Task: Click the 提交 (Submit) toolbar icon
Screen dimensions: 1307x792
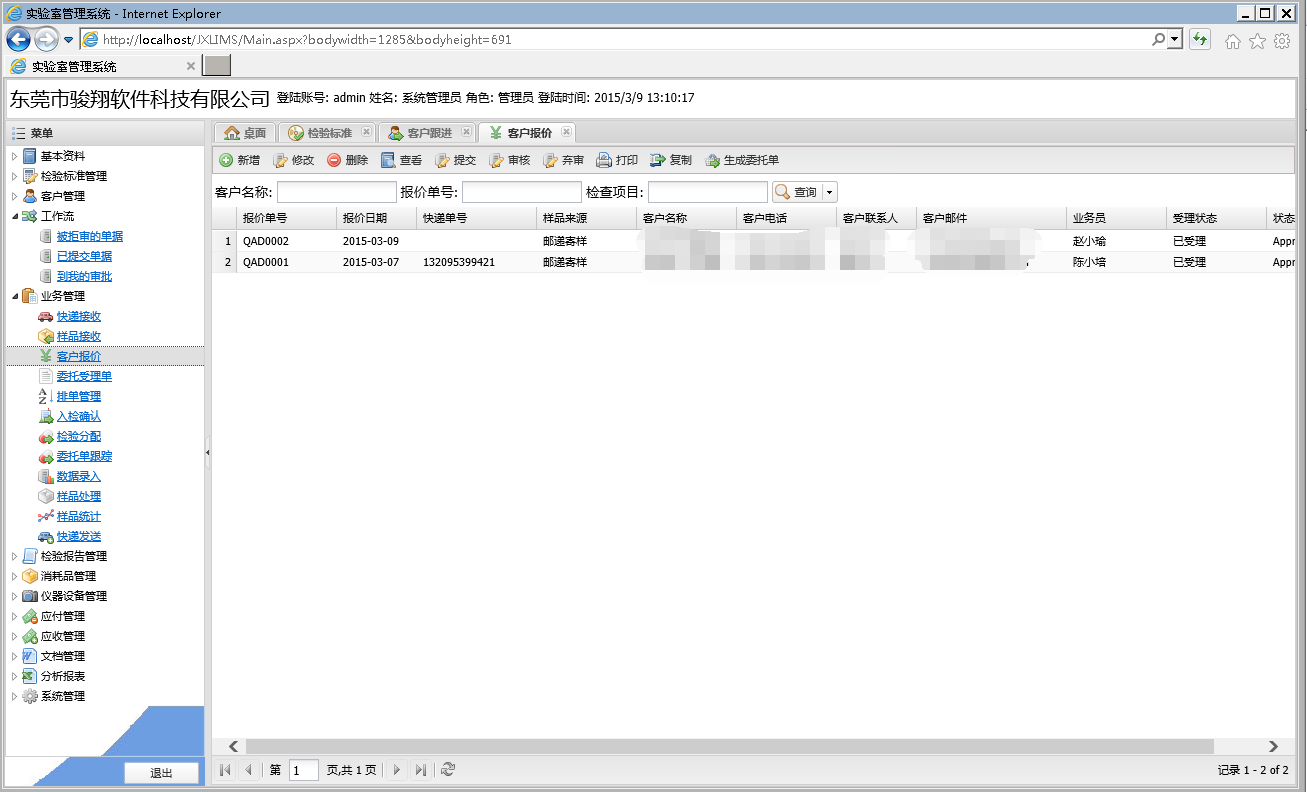Action: tap(442, 160)
